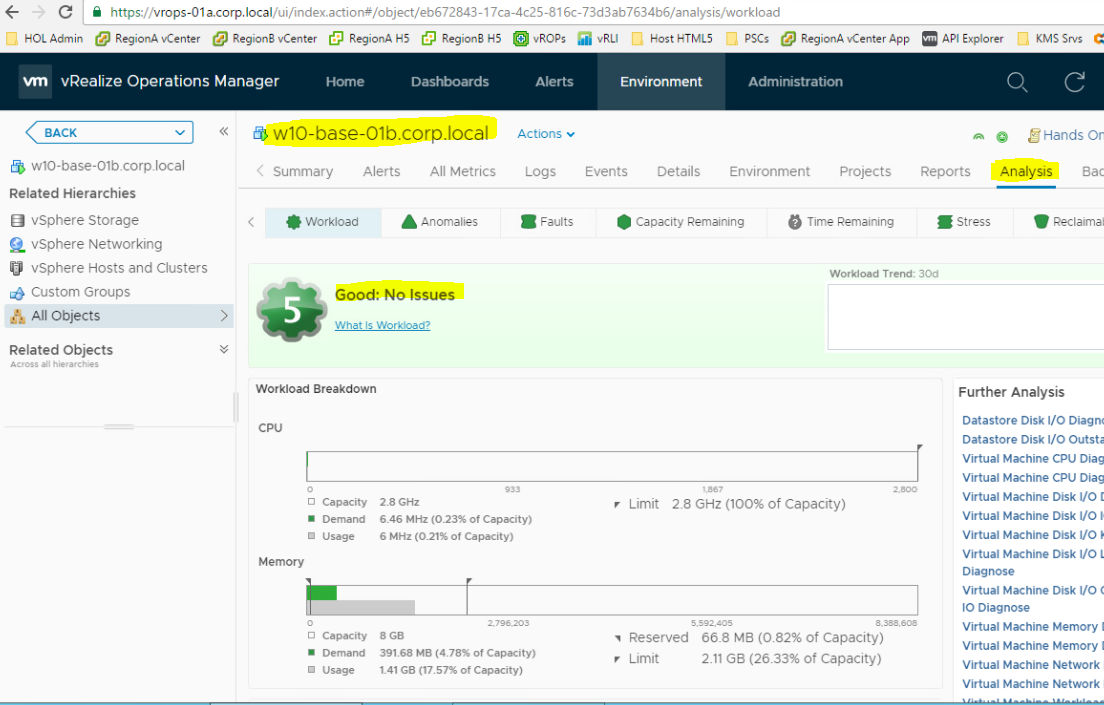Click the Custom Groups icon
The image size is (1104, 705).
tap(17, 292)
